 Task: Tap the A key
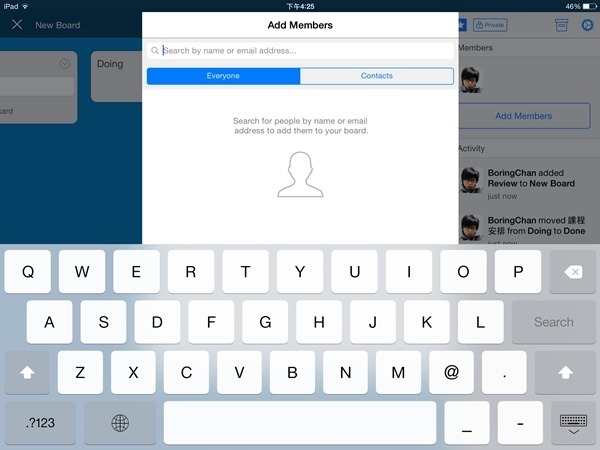point(49,322)
